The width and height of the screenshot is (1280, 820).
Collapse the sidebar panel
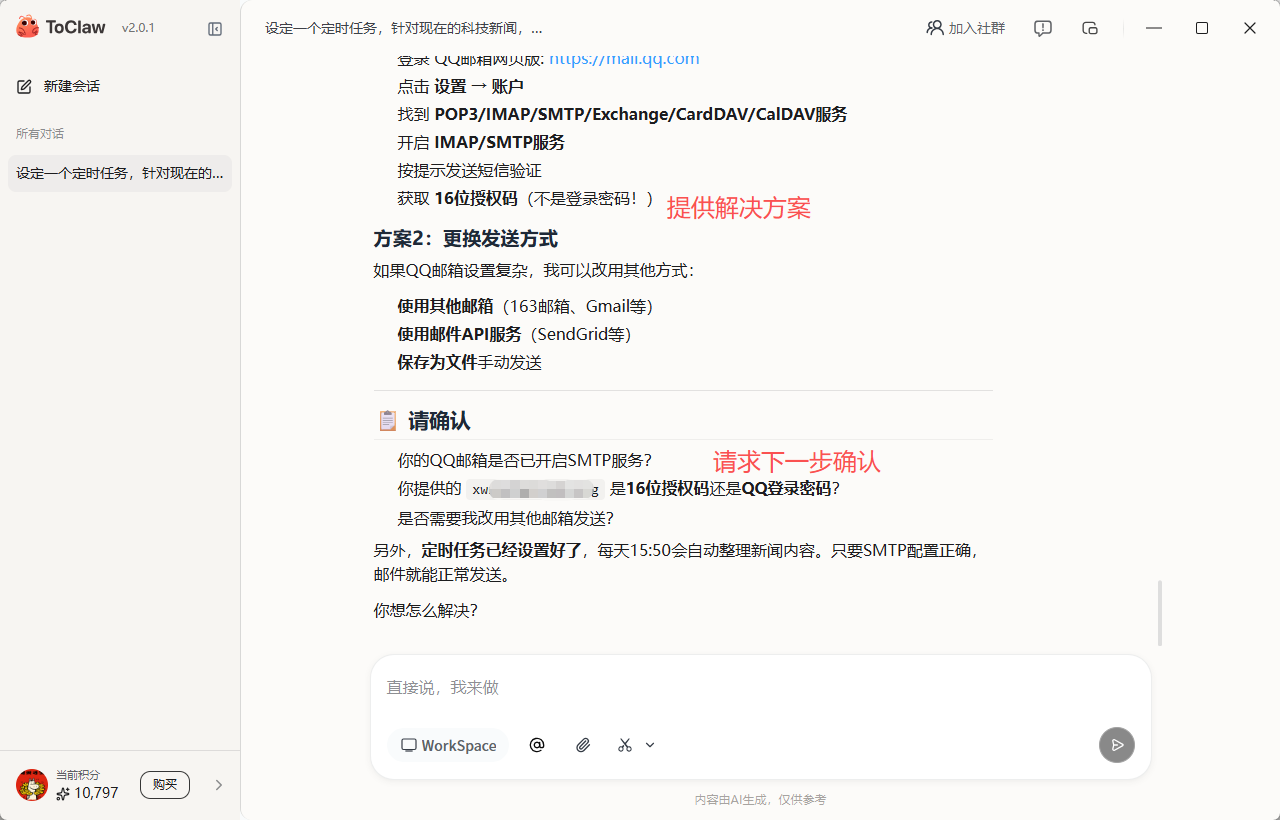215,29
